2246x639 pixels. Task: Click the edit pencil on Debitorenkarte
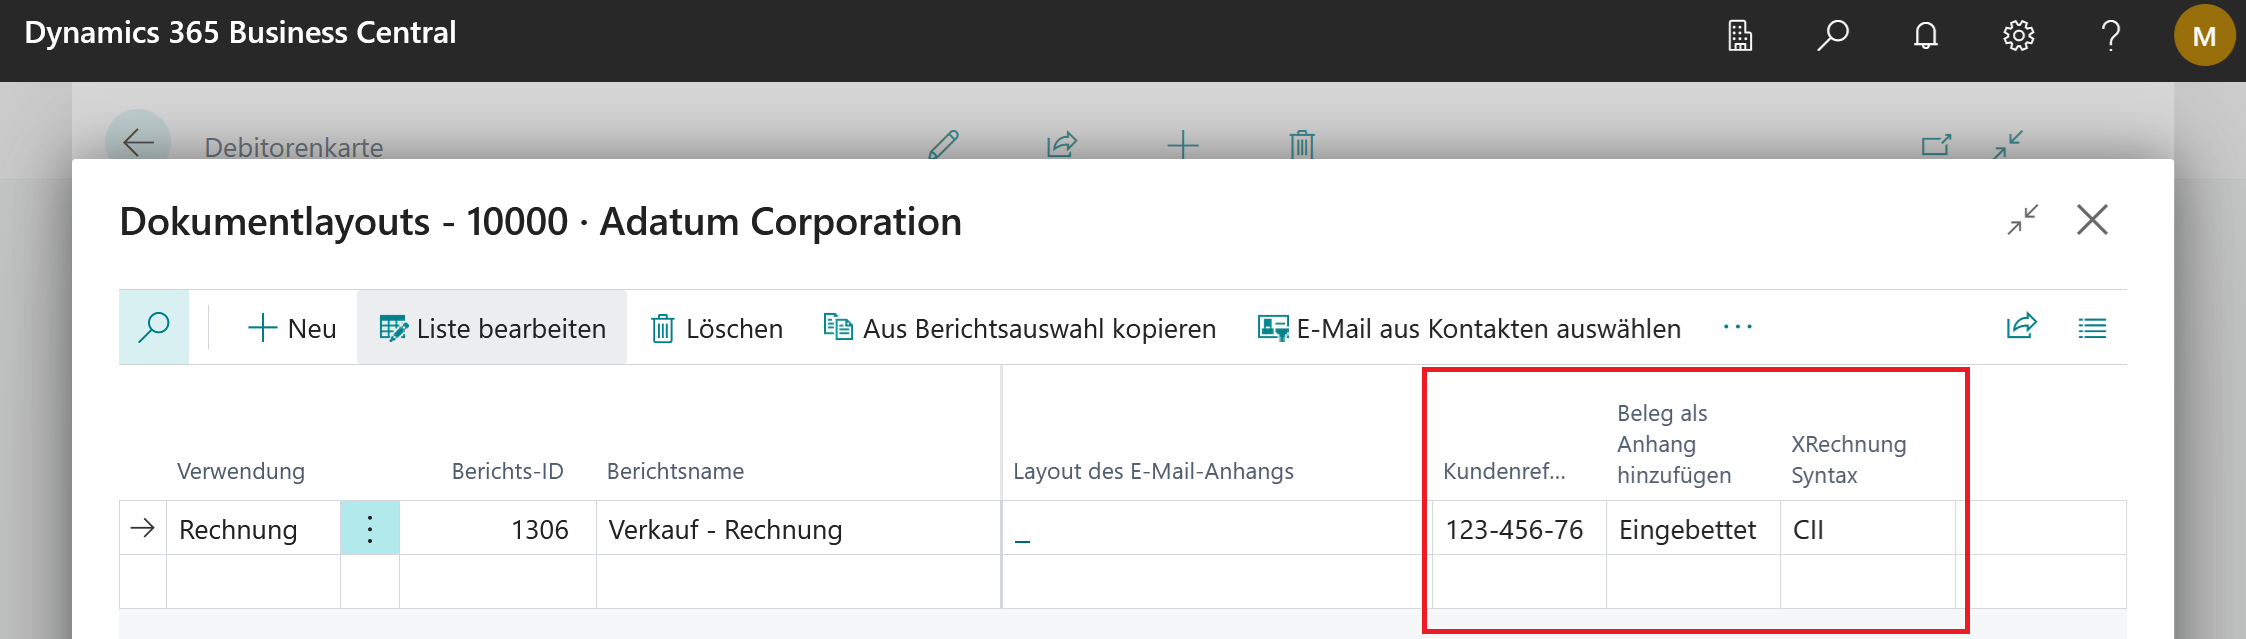point(943,144)
